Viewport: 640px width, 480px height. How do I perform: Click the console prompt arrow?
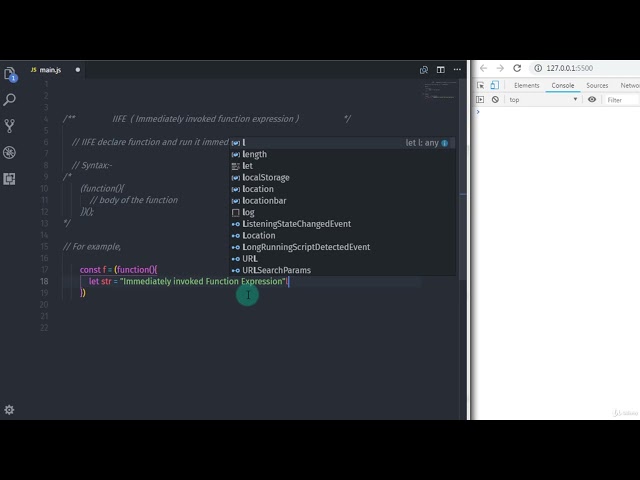[x=478, y=111]
